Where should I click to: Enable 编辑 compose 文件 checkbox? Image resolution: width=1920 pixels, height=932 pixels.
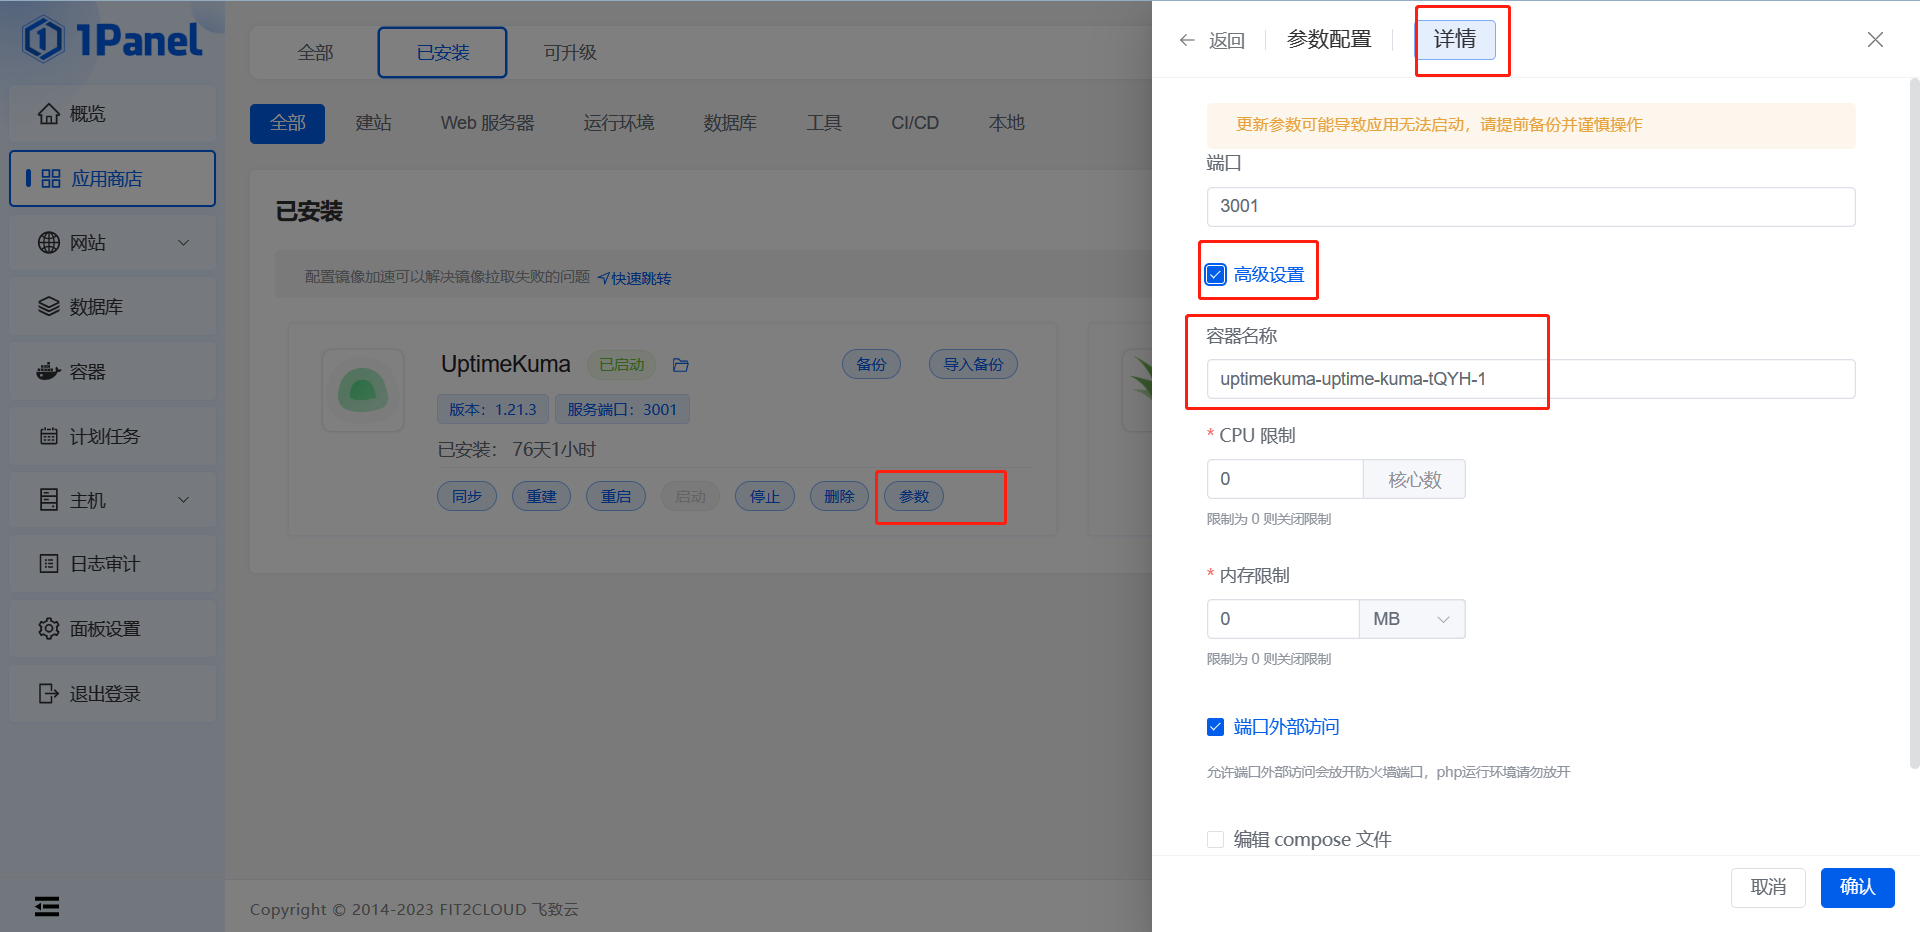(x=1216, y=840)
